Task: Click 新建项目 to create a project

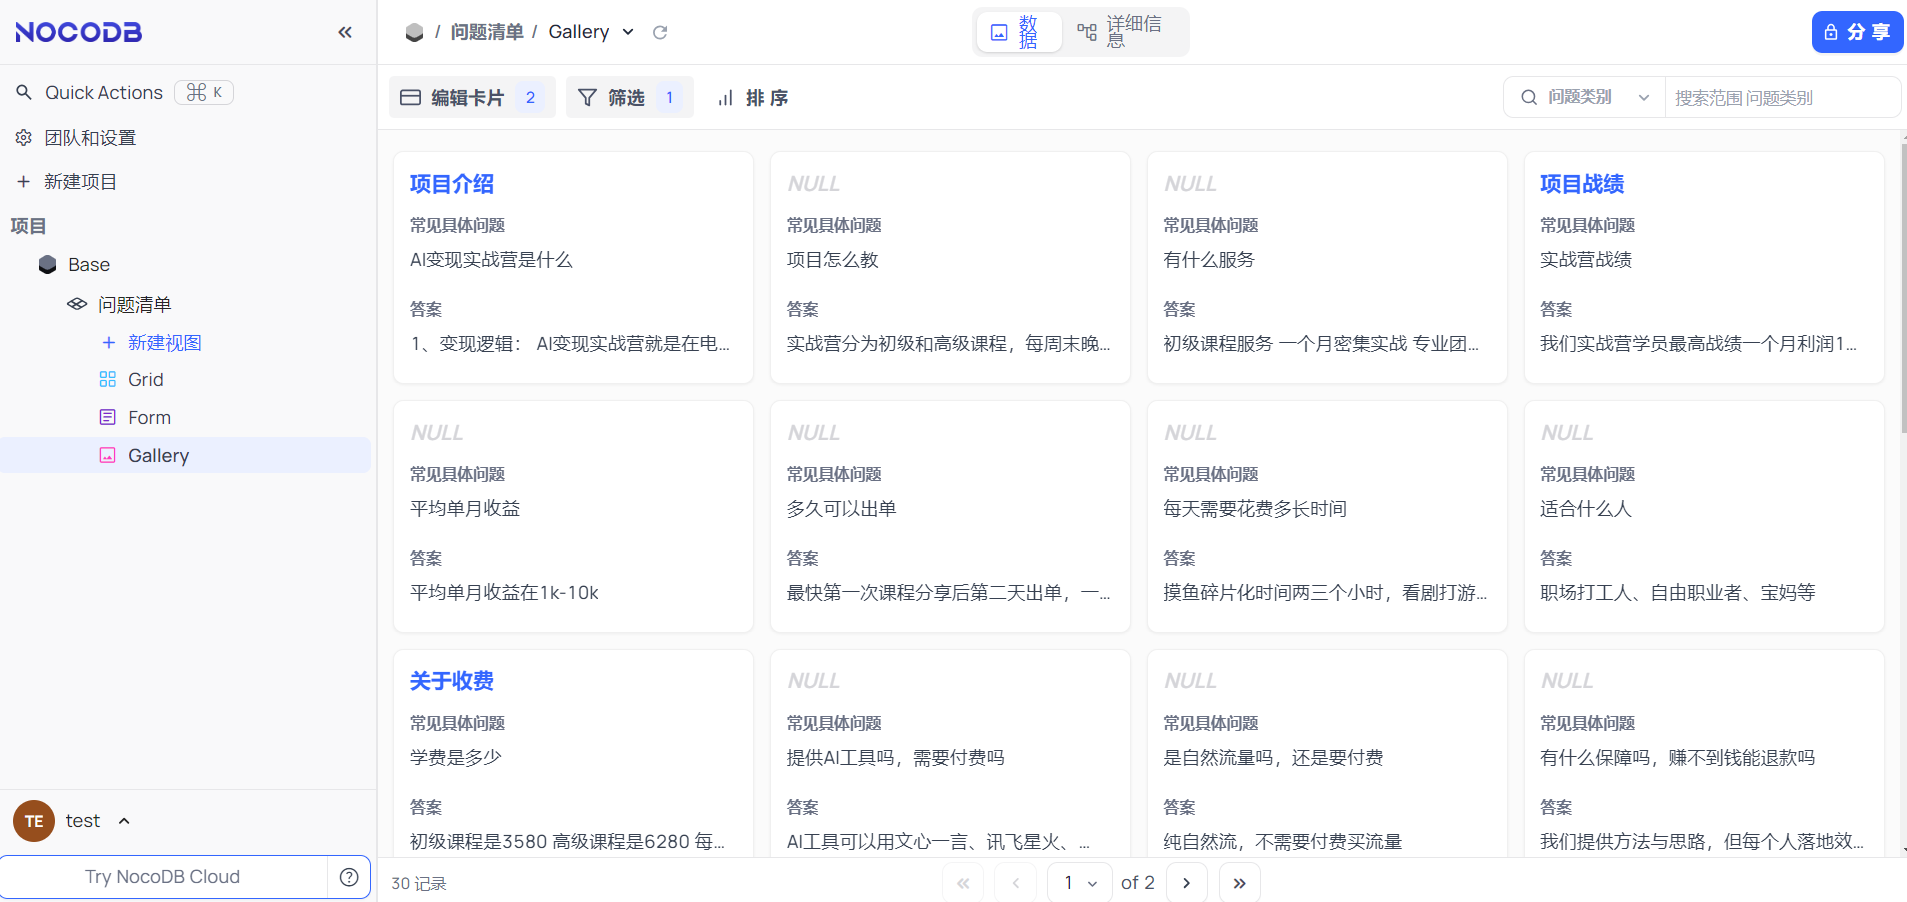Action: coord(80,182)
